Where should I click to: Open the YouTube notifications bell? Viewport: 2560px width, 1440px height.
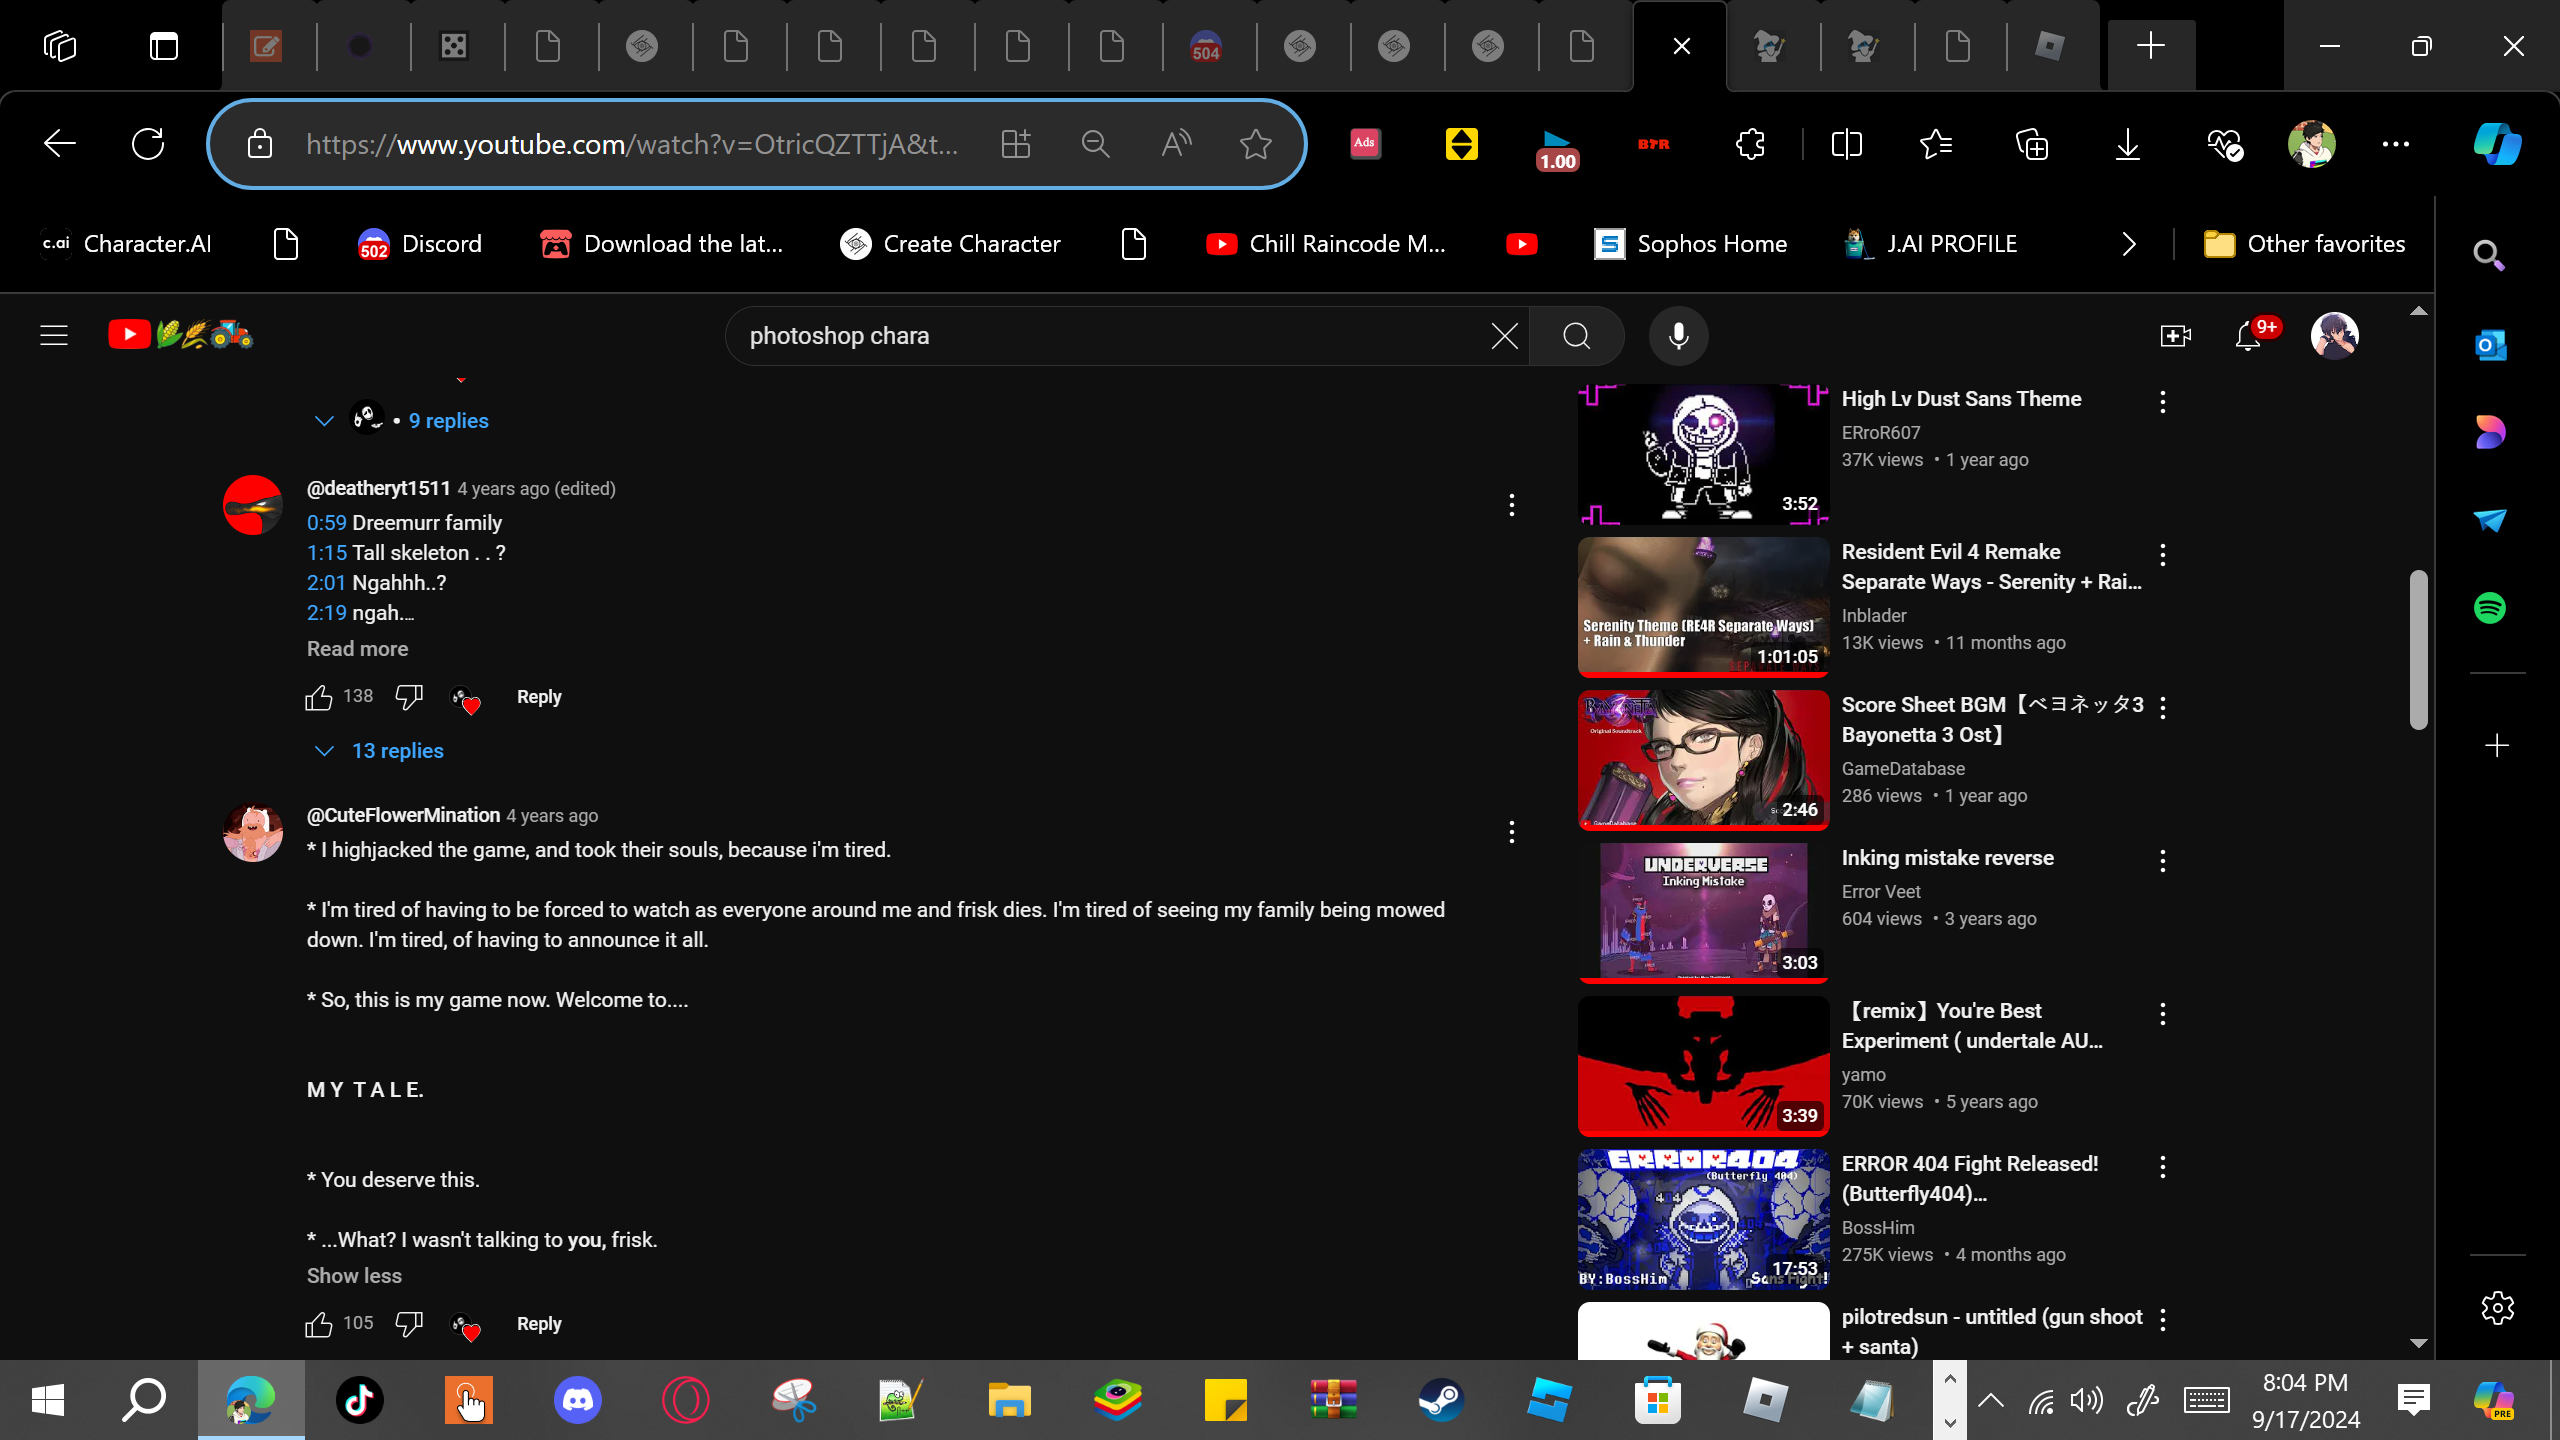pyautogui.click(x=2248, y=336)
